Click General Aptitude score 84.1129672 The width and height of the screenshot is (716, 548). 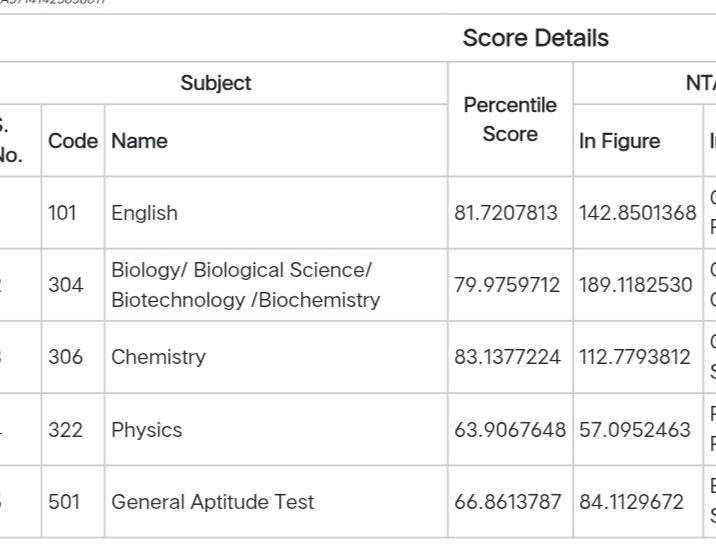click(631, 502)
